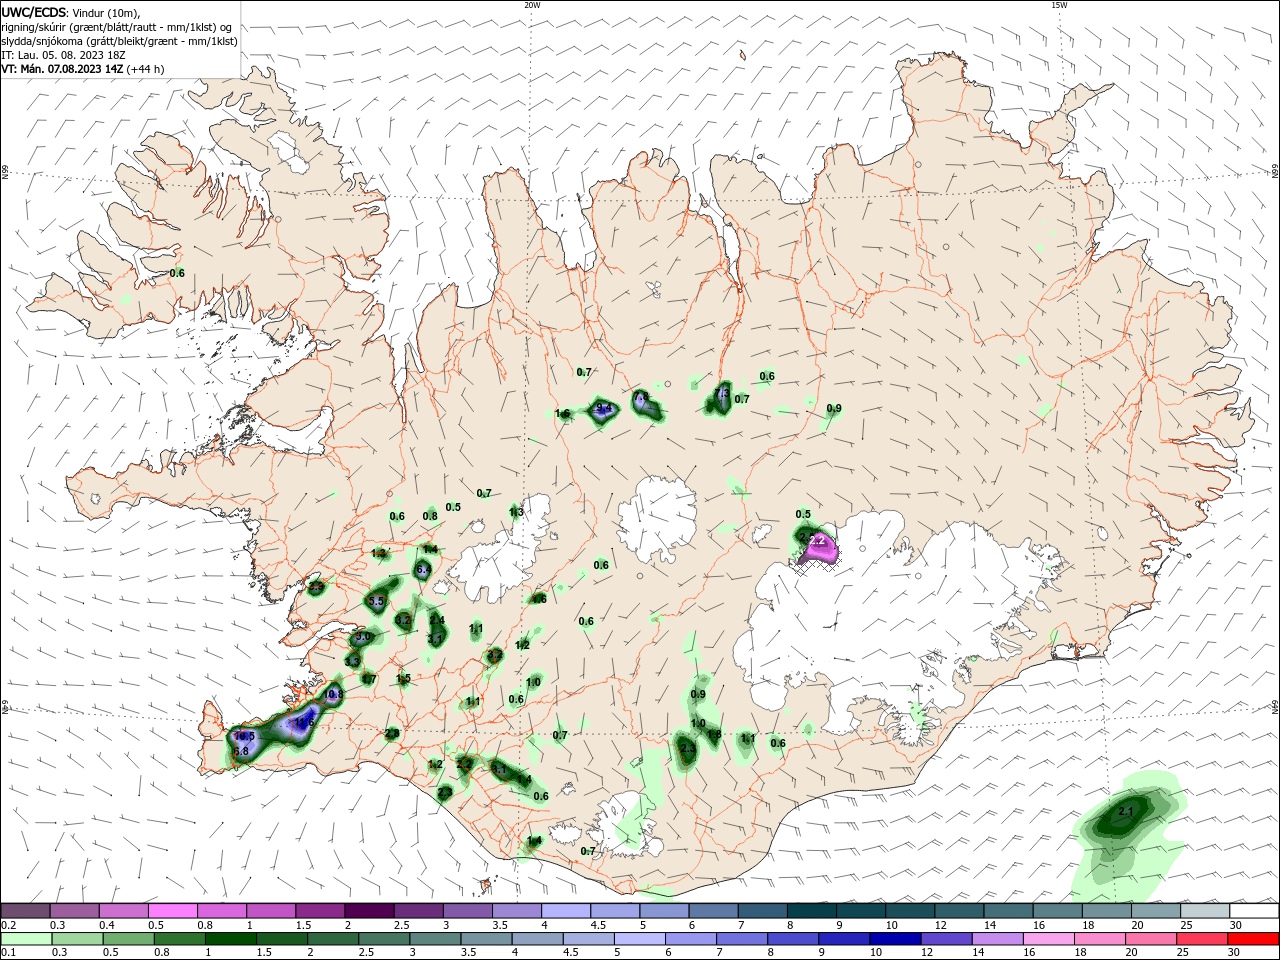This screenshot has height=960, width=1280.
Task: Click the pale grey 25 swatch in top legend row
Action: coord(1205,911)
